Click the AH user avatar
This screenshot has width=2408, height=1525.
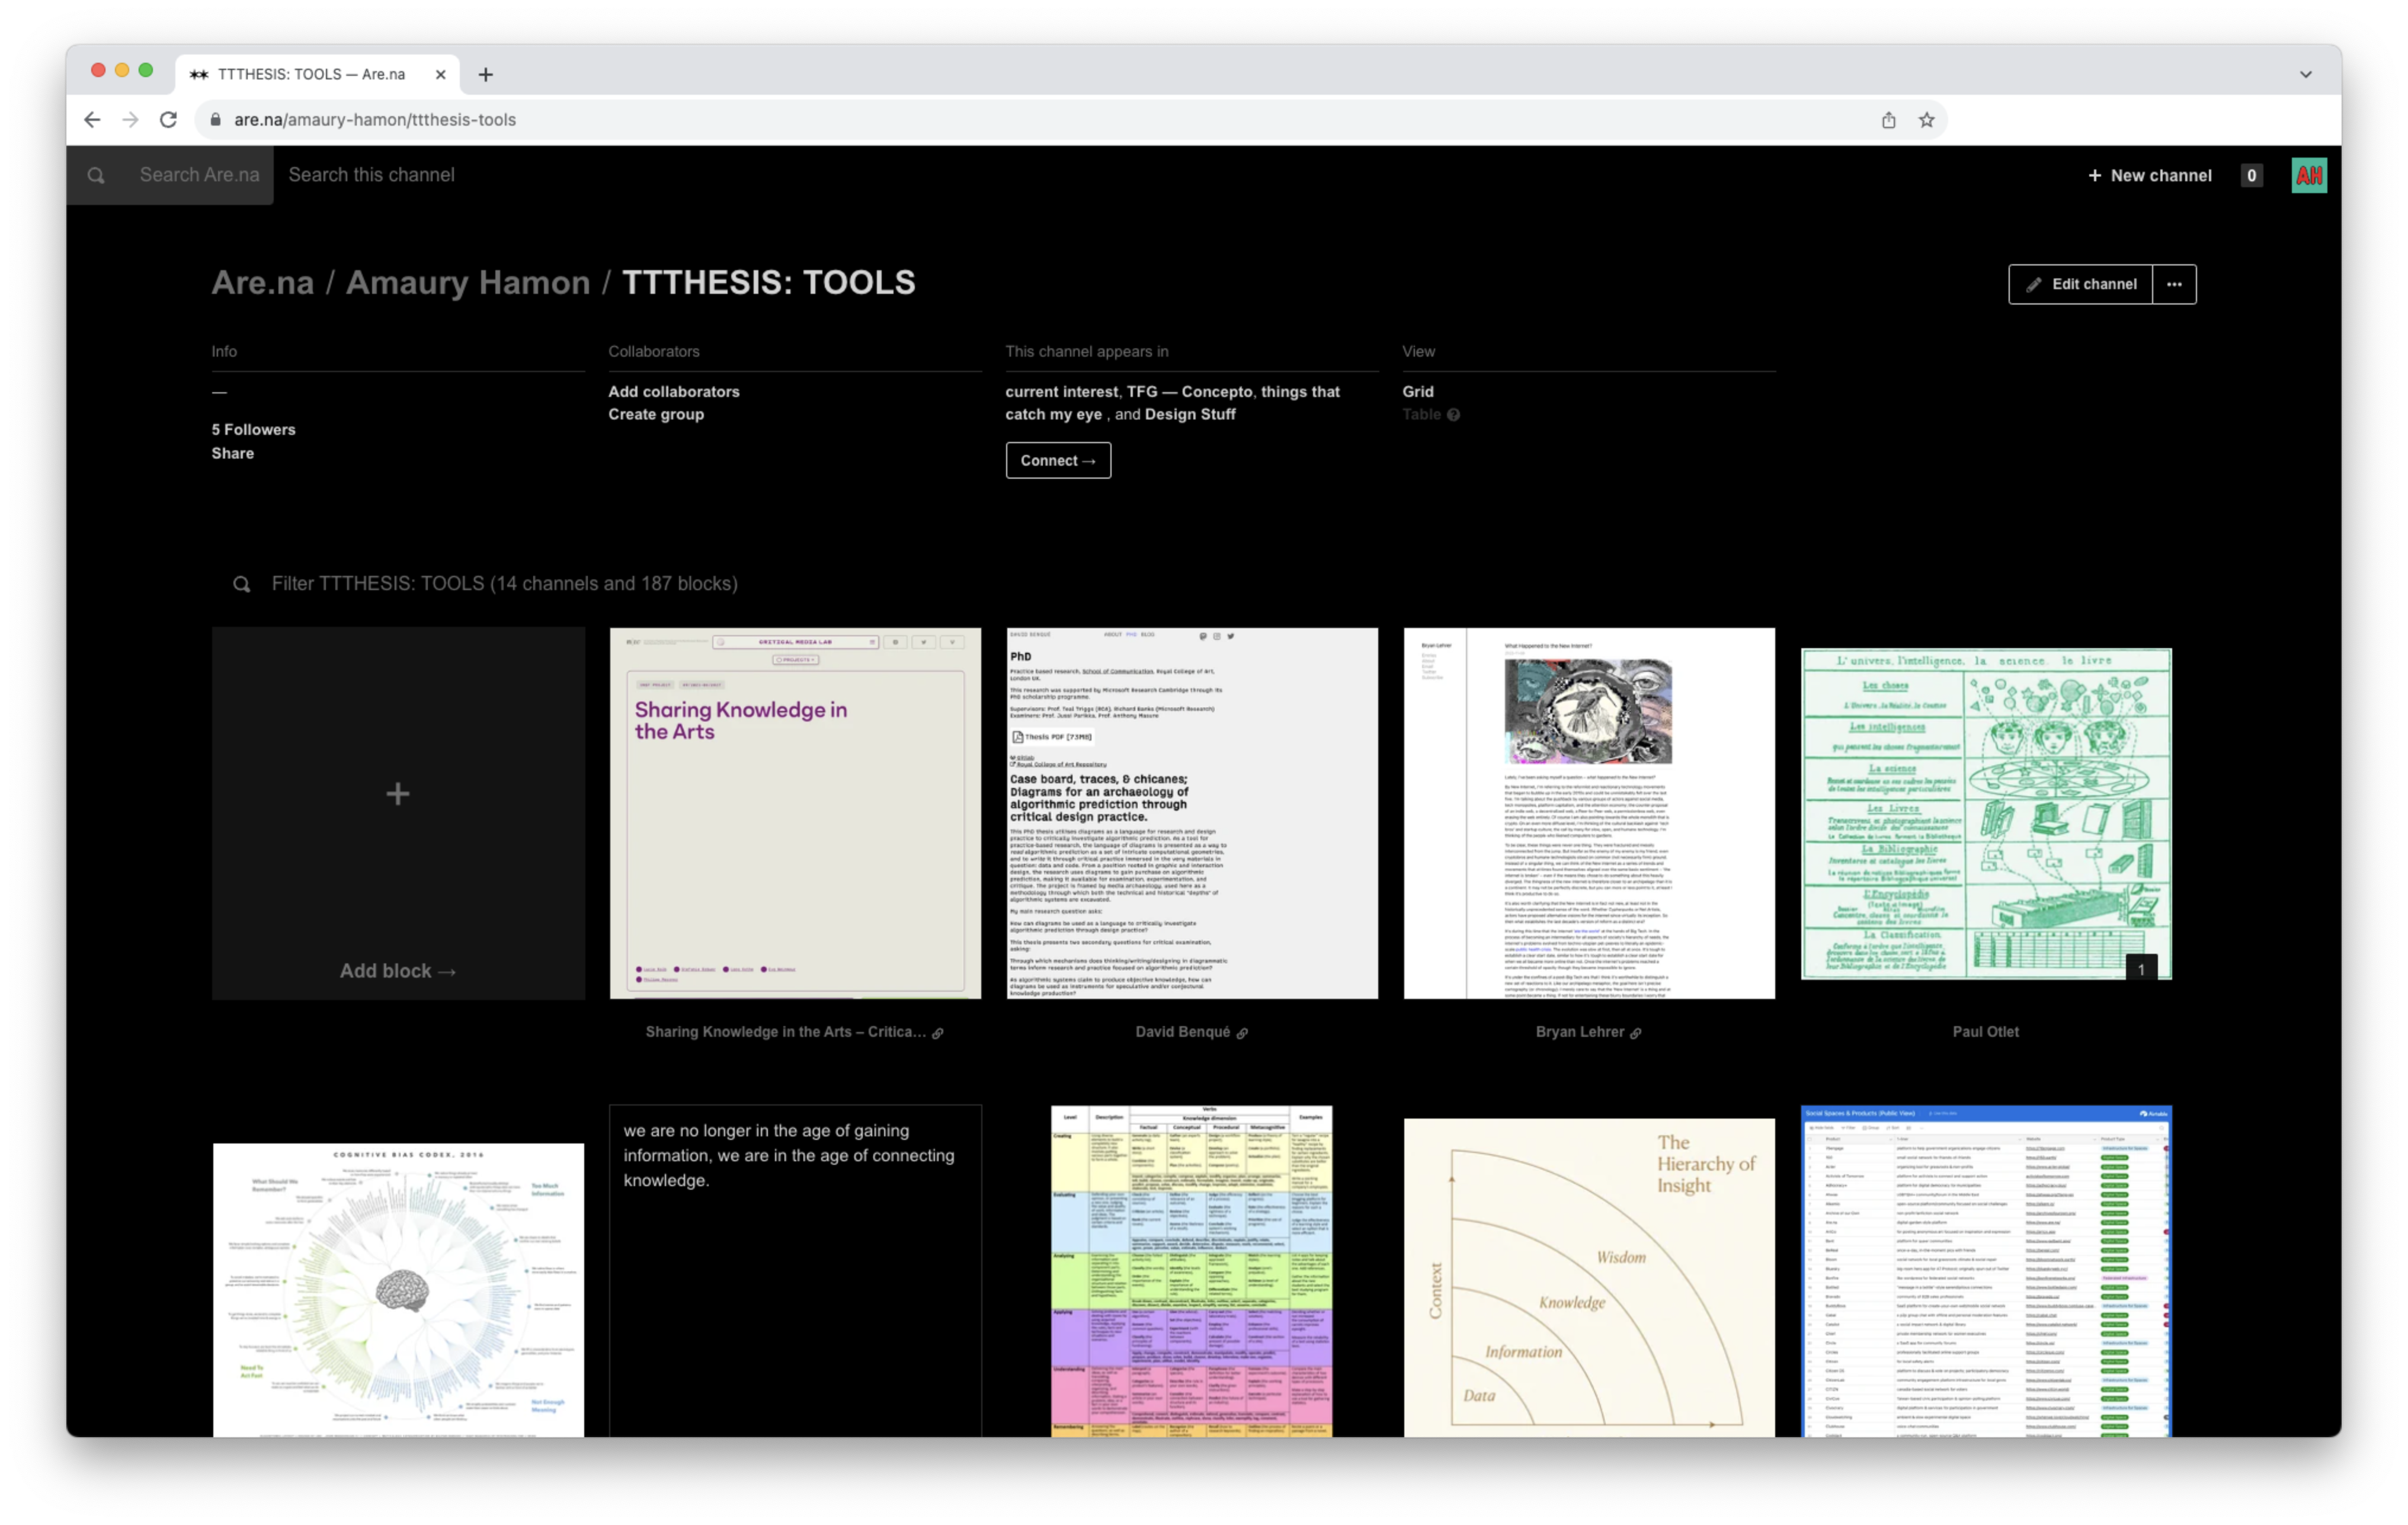pyautogui.click(x=2308, y=176)
